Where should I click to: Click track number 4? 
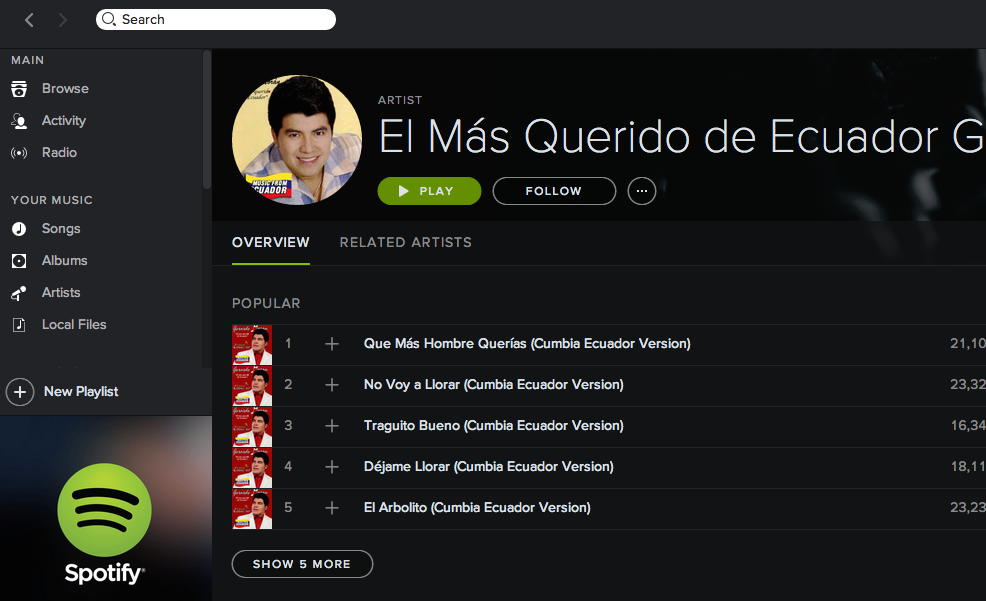(288, 466)
